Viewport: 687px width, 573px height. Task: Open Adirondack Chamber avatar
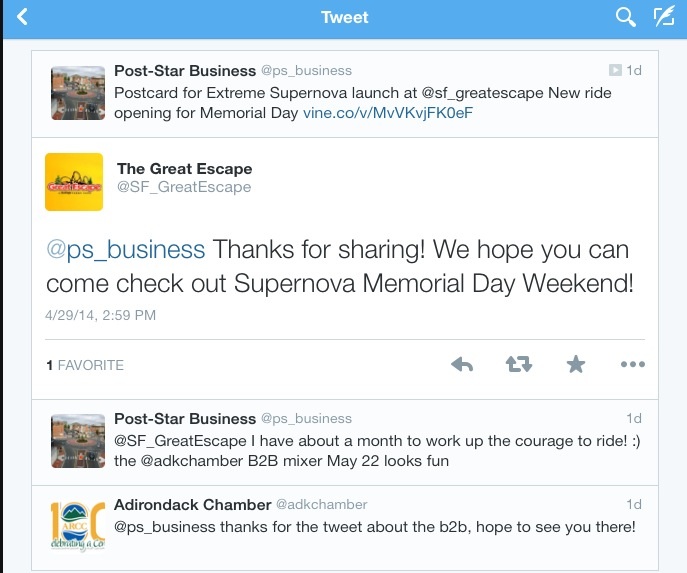pyautogui.click(x=76, y=525)
